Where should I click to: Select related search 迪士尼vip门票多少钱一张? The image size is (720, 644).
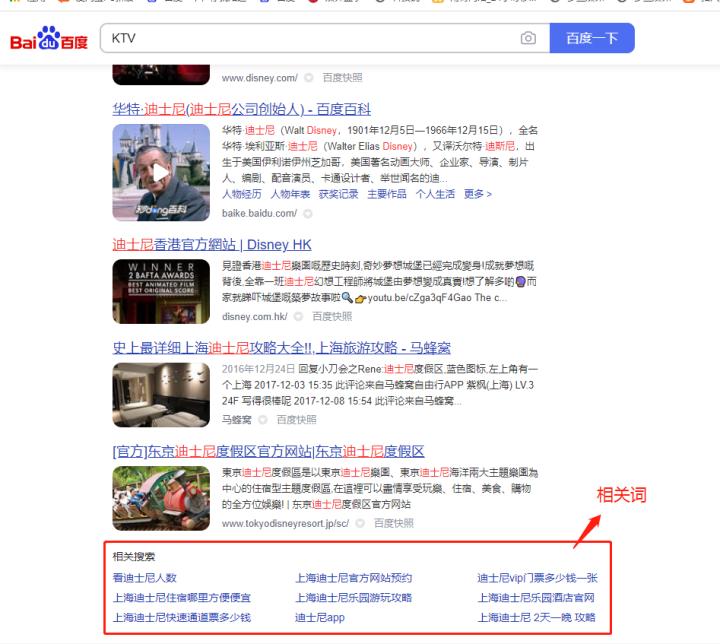point(538,578)
